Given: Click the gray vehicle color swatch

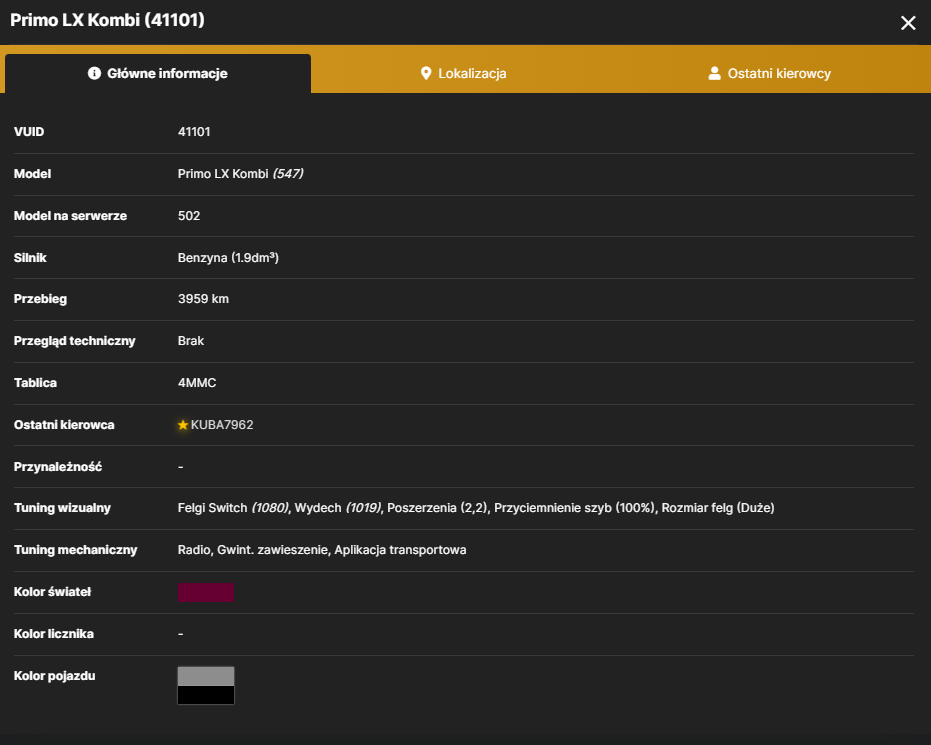Looking at the screenshot, I should (x=206, y=676).
